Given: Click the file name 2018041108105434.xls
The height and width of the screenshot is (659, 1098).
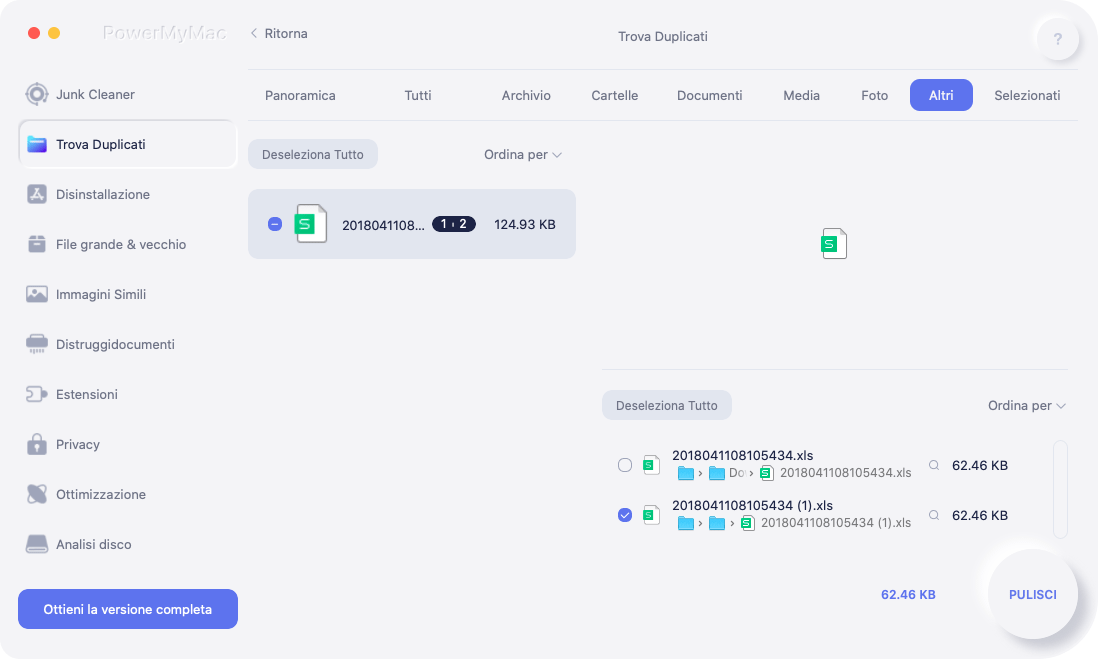Looking at the screenshot, I should pyautogui.click(x=742, y=455).
